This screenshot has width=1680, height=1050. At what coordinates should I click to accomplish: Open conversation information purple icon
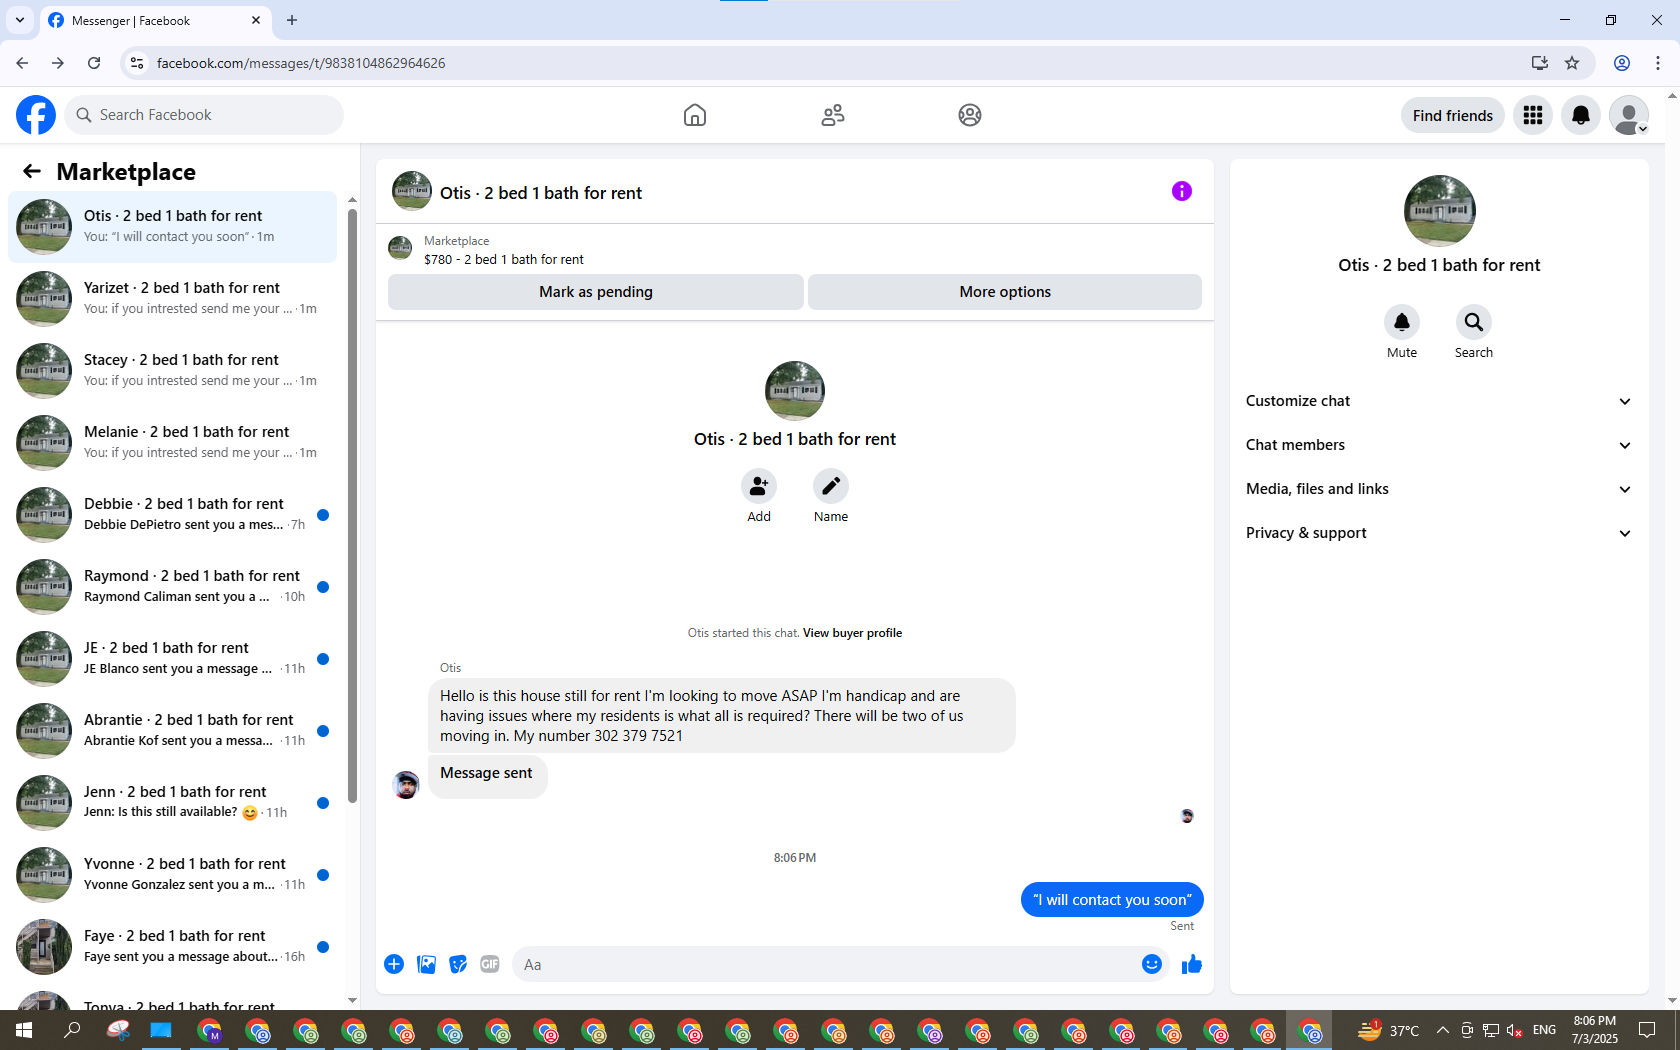point(1182,191)
